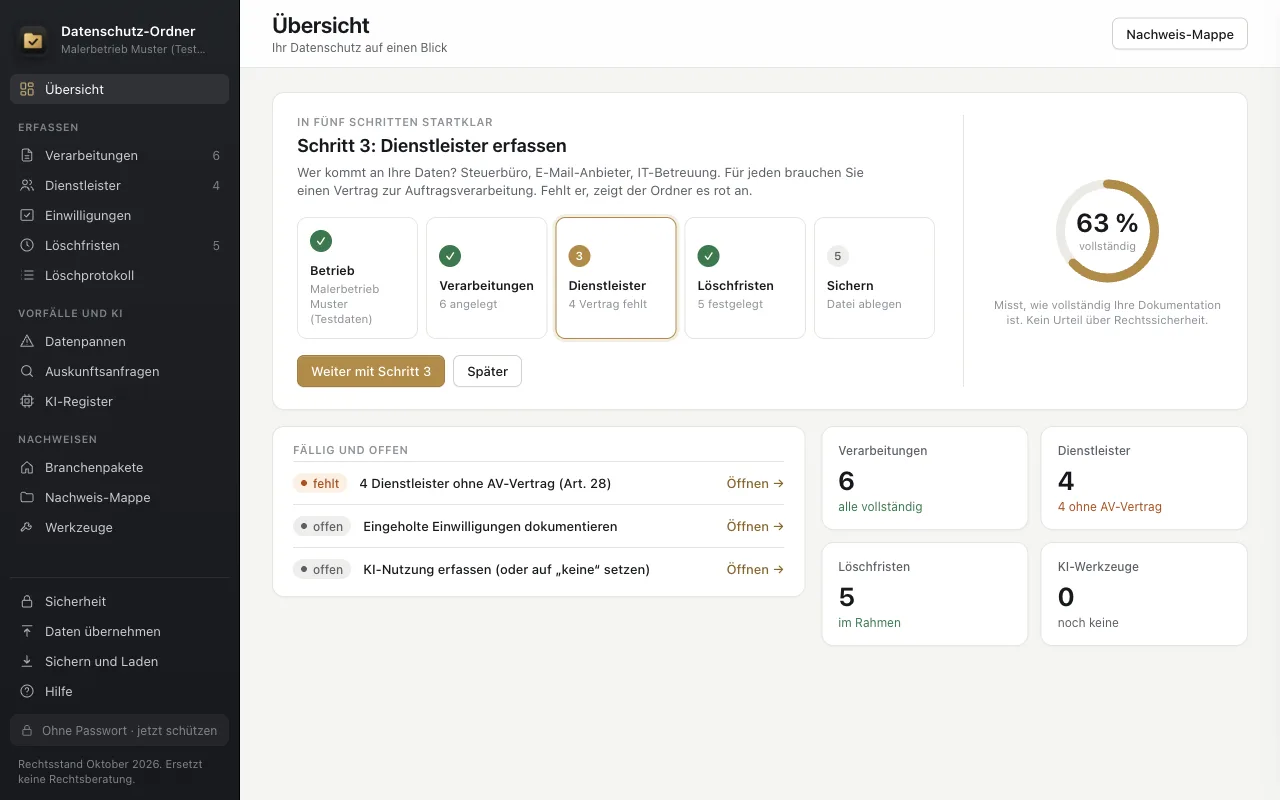Open the Verarbeitungen section in sidebar
The height and width of the screenshot is (800, 1280).
(x=120, y=155)
